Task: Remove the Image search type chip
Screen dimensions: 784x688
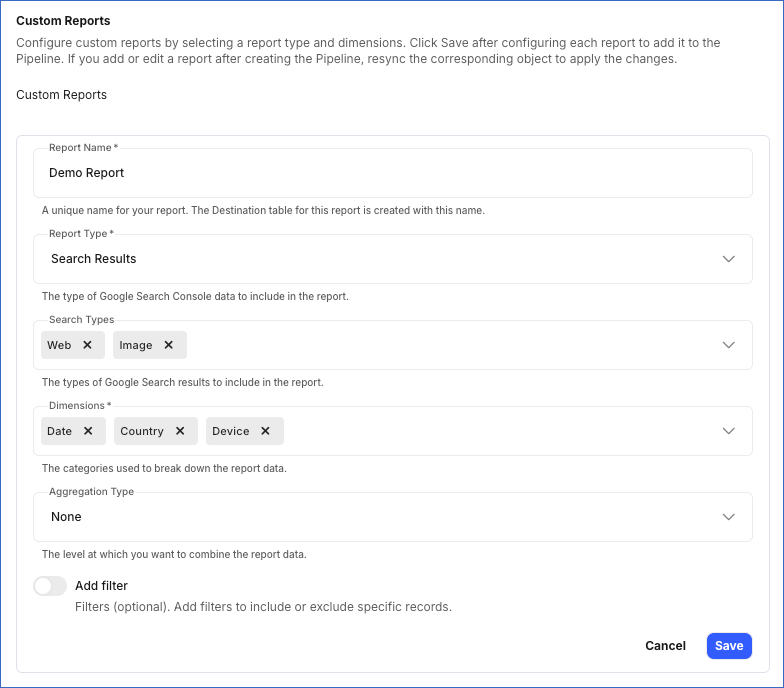Action: coord(168,345)
